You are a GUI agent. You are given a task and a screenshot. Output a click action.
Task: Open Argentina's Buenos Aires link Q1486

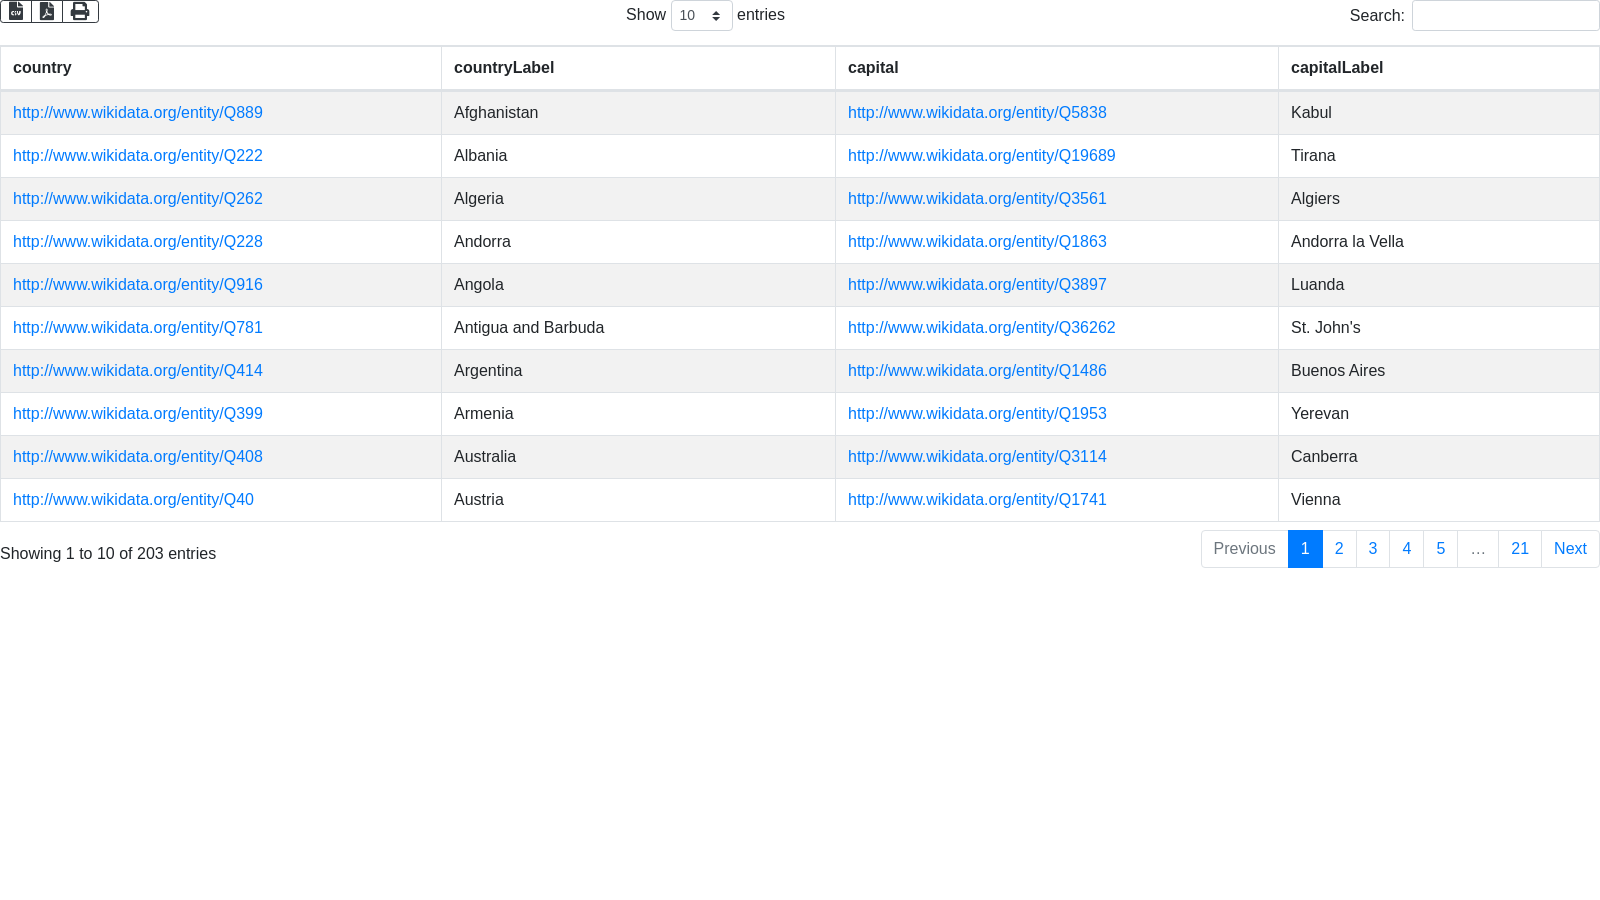(x=977, y=371)
